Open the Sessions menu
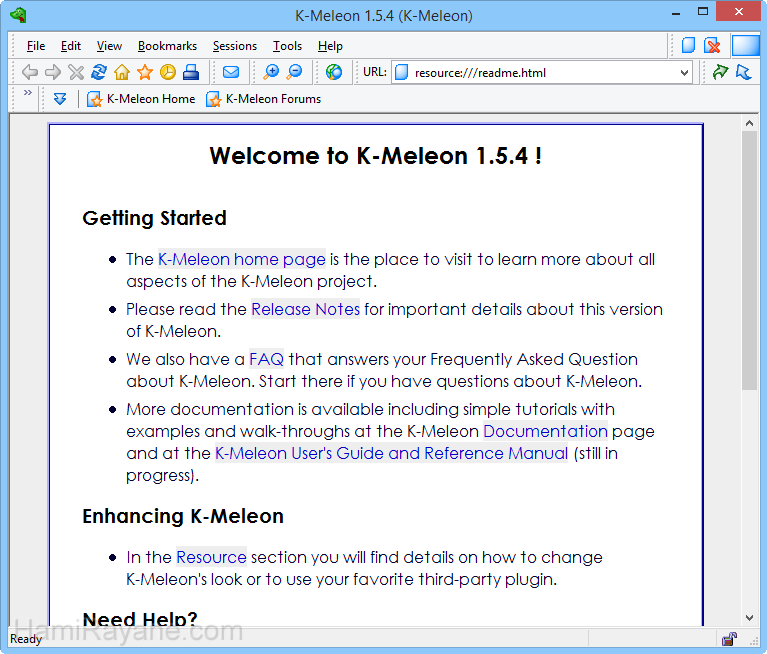Viewport: 767px width, 654px height. tap(235, 46)
